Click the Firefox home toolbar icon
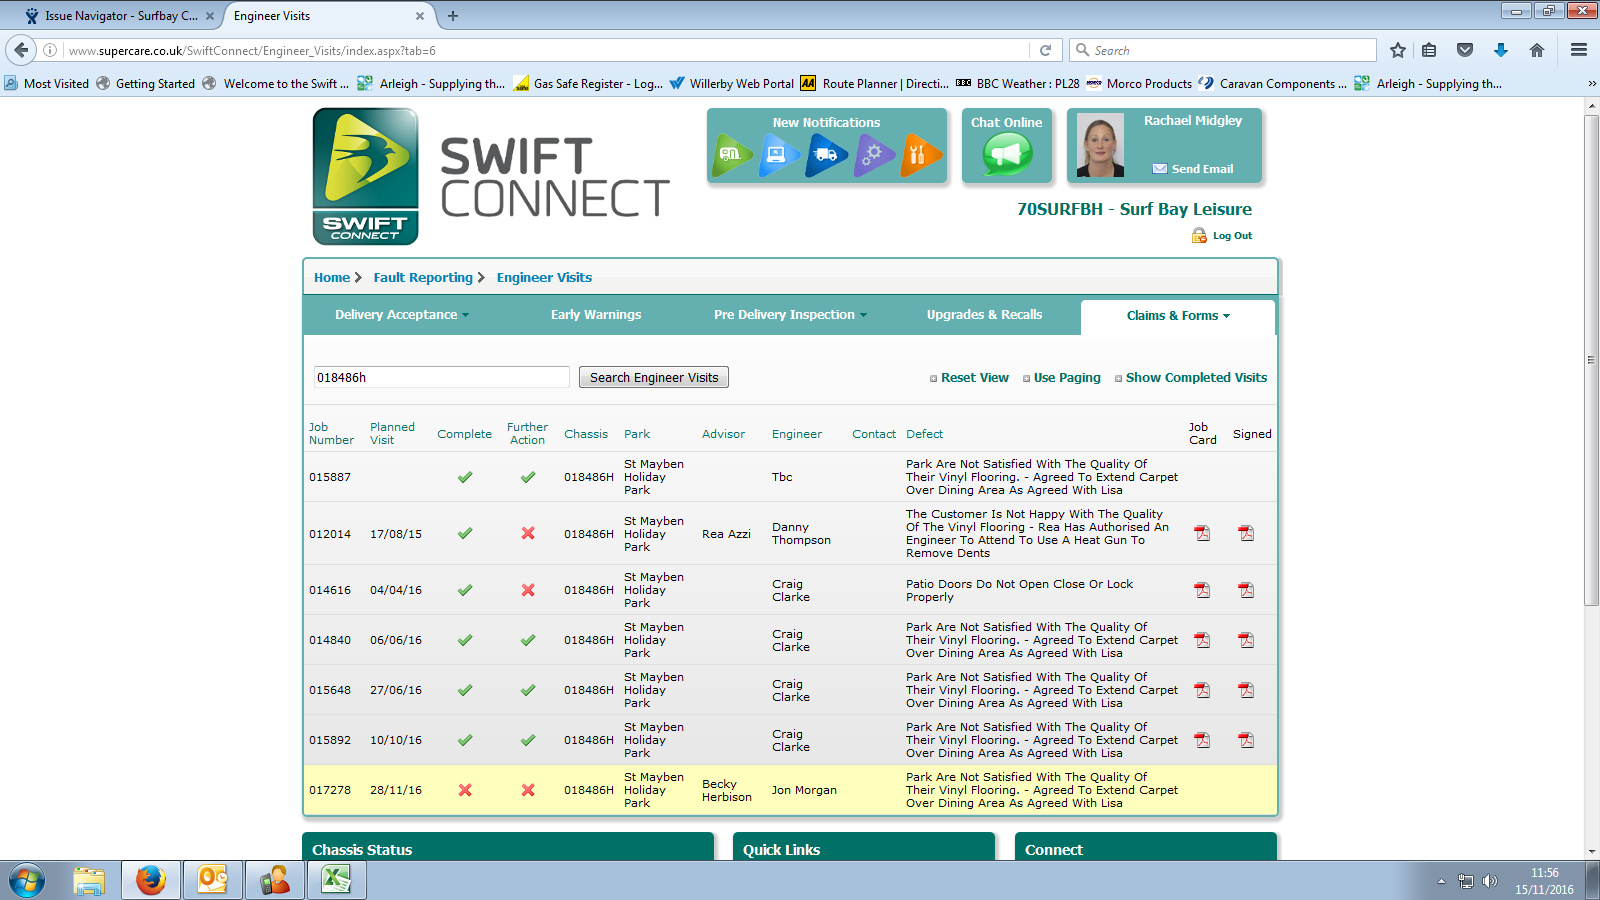 (1537, 50)
